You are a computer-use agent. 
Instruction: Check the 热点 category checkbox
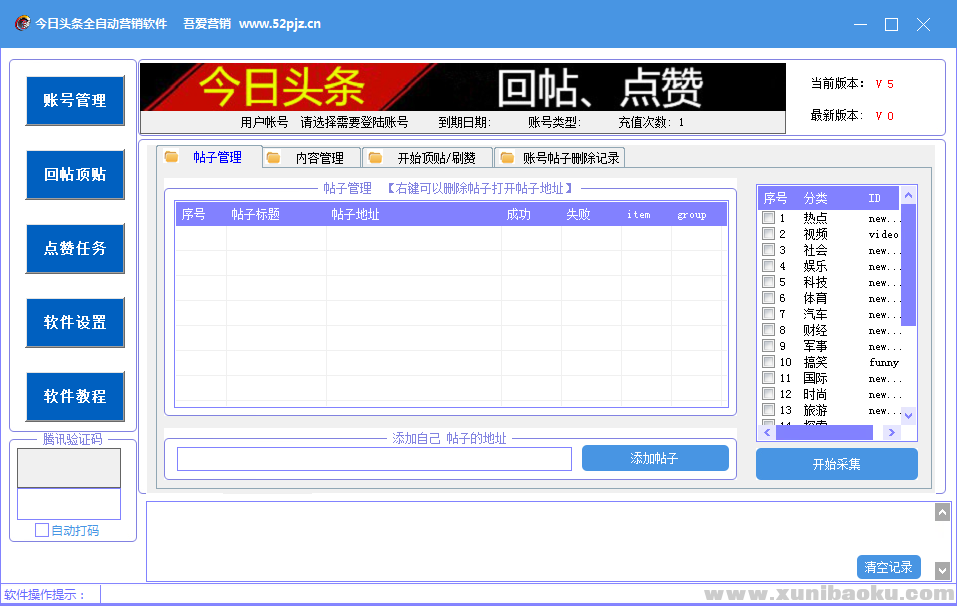[x=768, y=218]
